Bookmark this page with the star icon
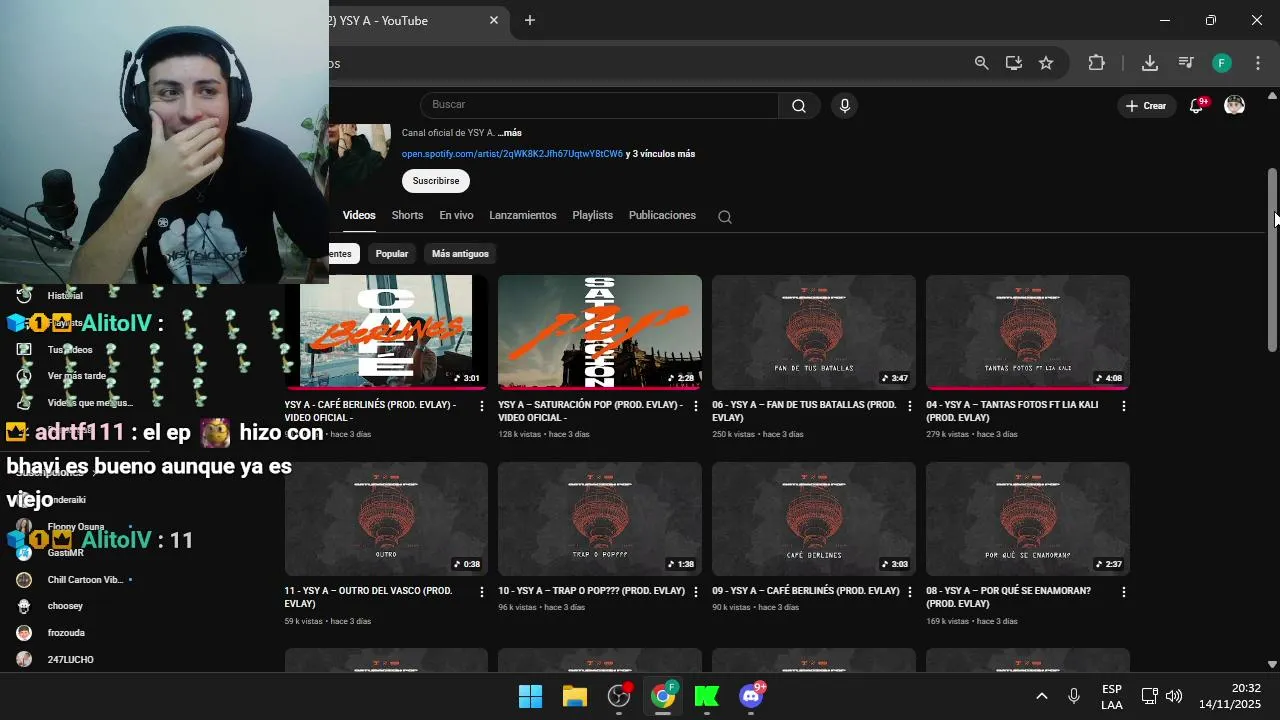Viewport: 1280px width, 720px height. tap(1046, 63)
